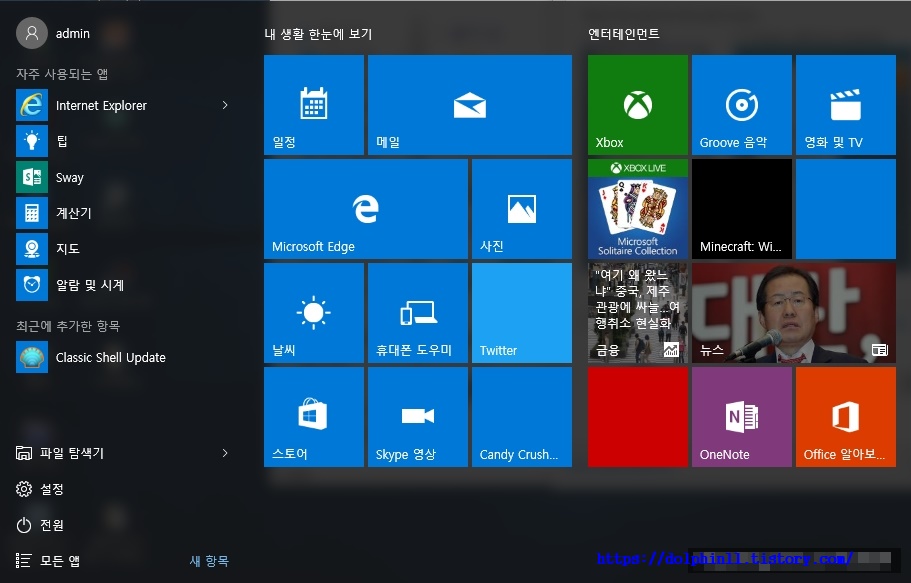
Task: Open the 금융 finance news tile
Action: pos(638,313)
